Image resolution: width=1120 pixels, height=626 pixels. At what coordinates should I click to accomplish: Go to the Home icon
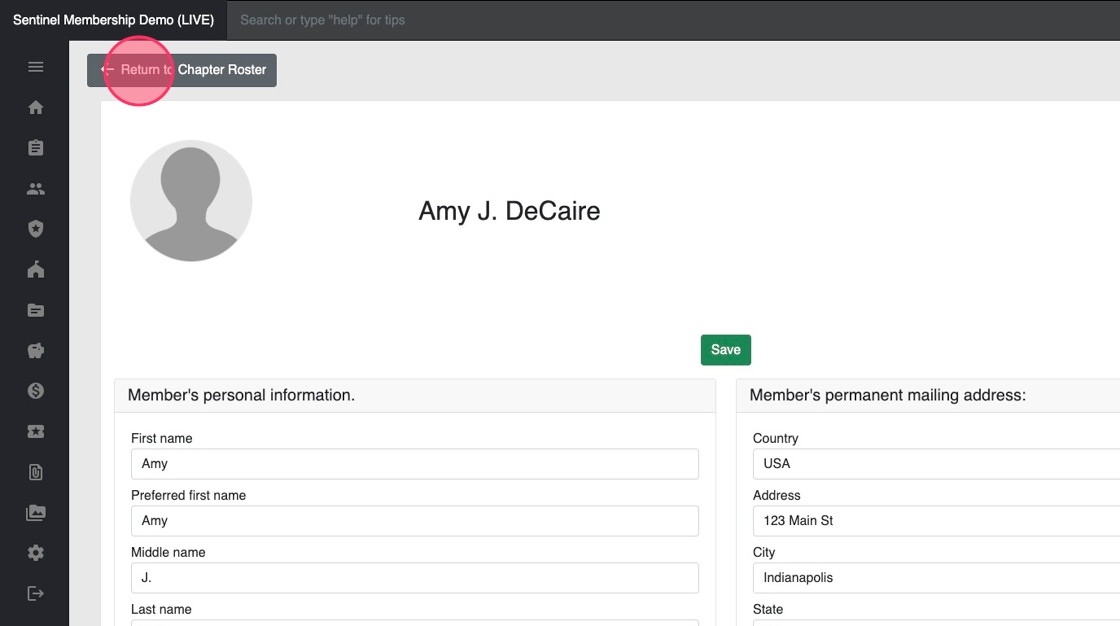click(36, 108)
